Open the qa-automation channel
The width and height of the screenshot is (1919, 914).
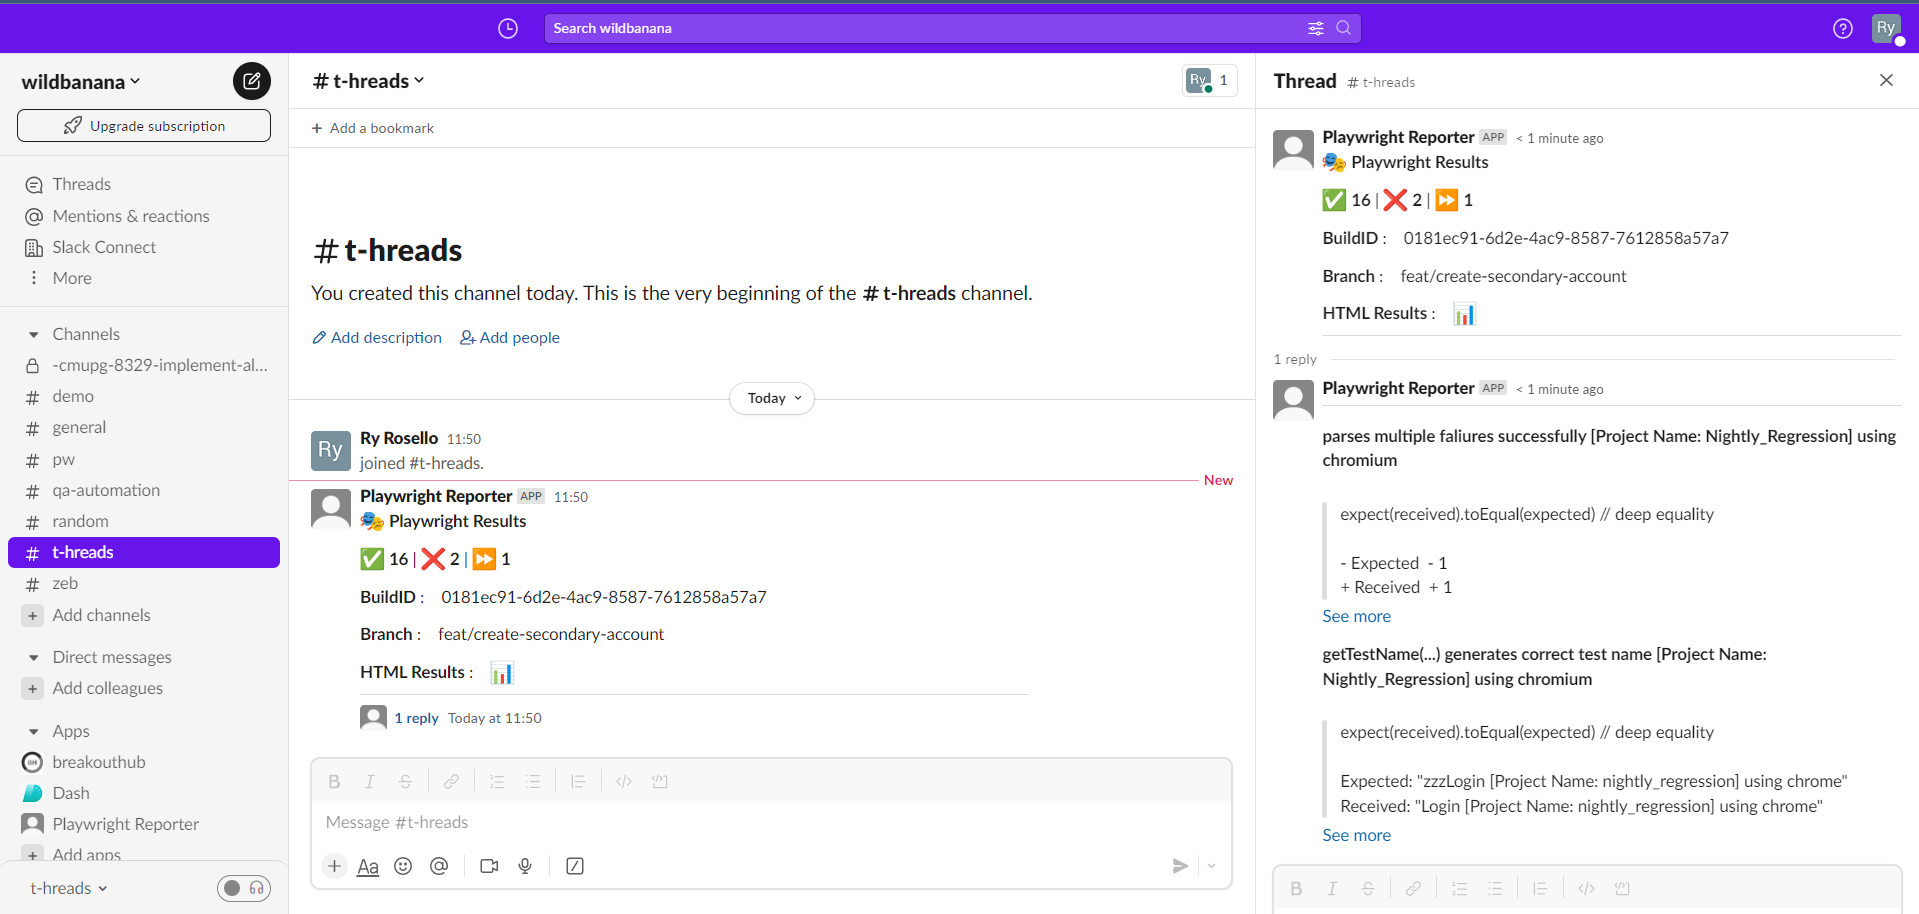point(144,490)
